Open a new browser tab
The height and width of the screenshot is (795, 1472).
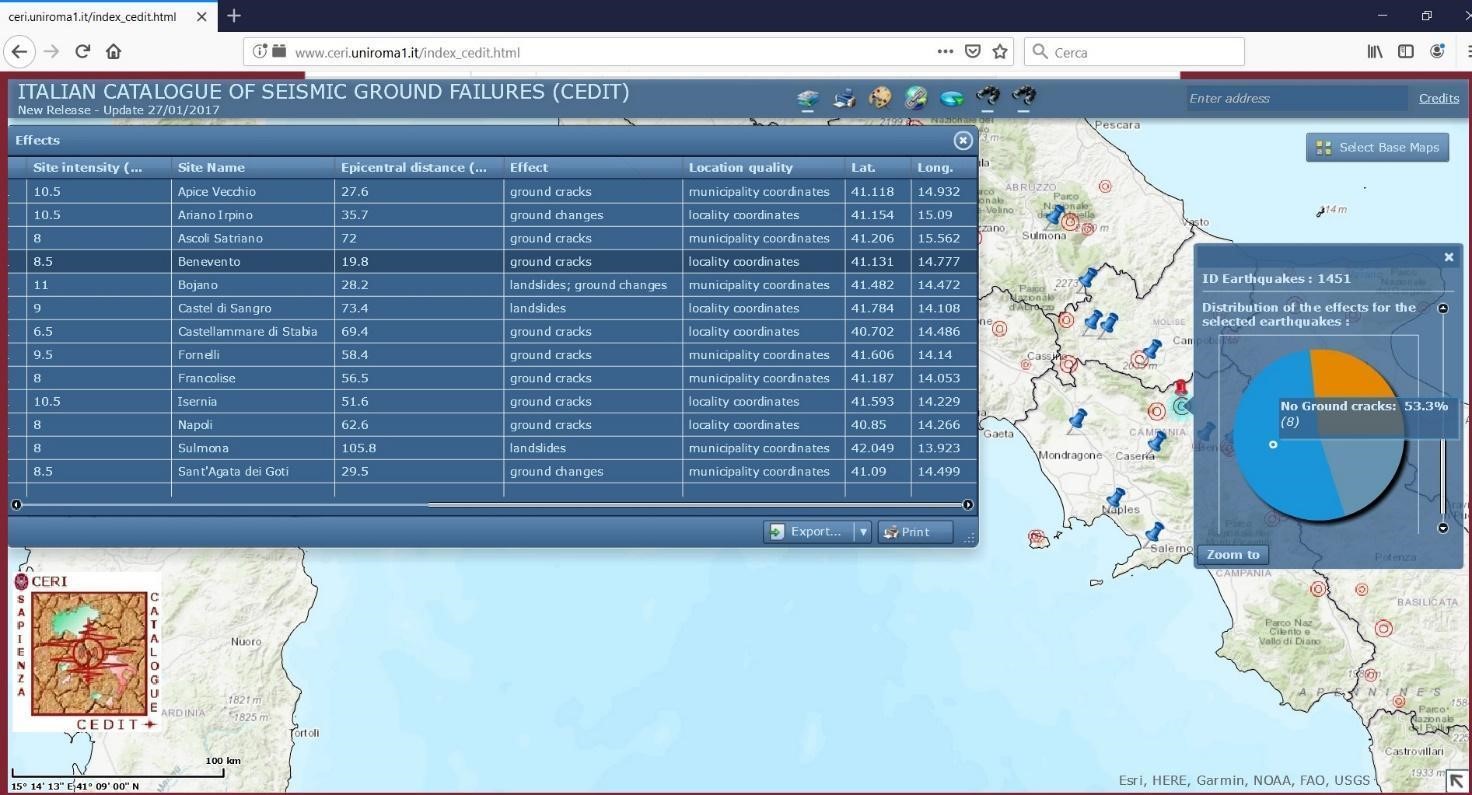234,16
